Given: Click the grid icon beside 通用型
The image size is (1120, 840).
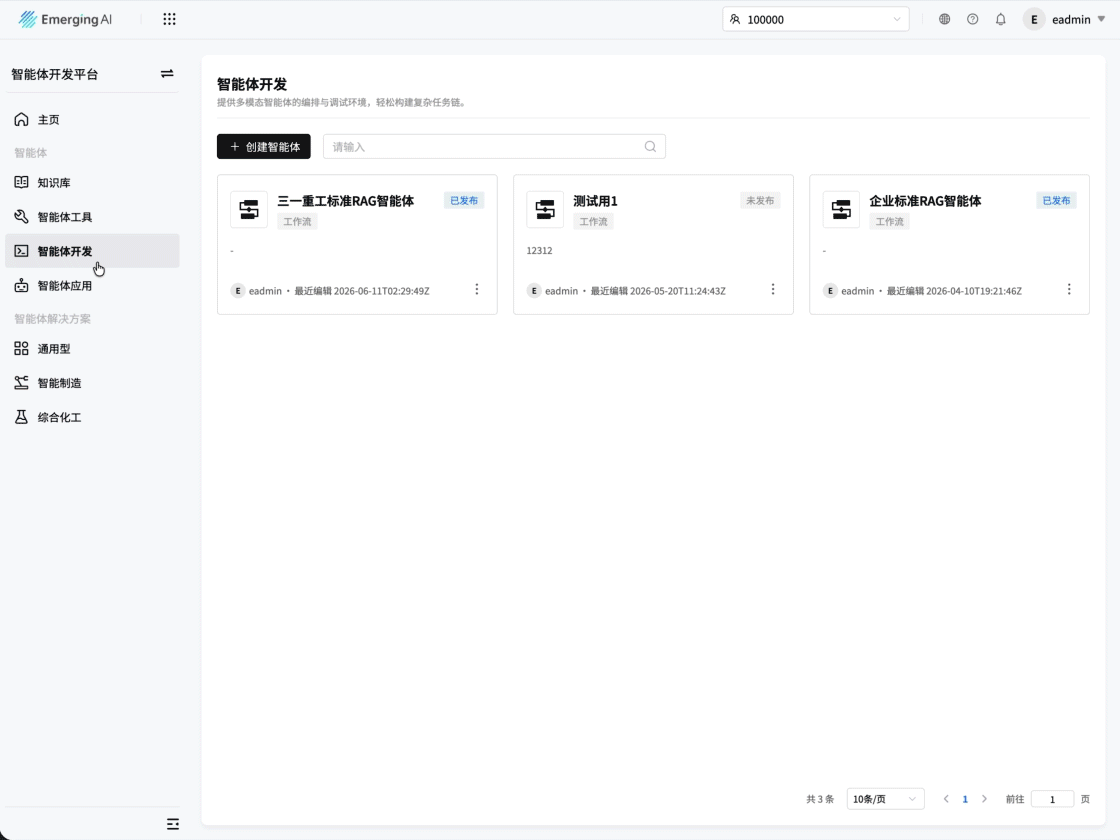Looking at the screenshot, I should [21, 348].
